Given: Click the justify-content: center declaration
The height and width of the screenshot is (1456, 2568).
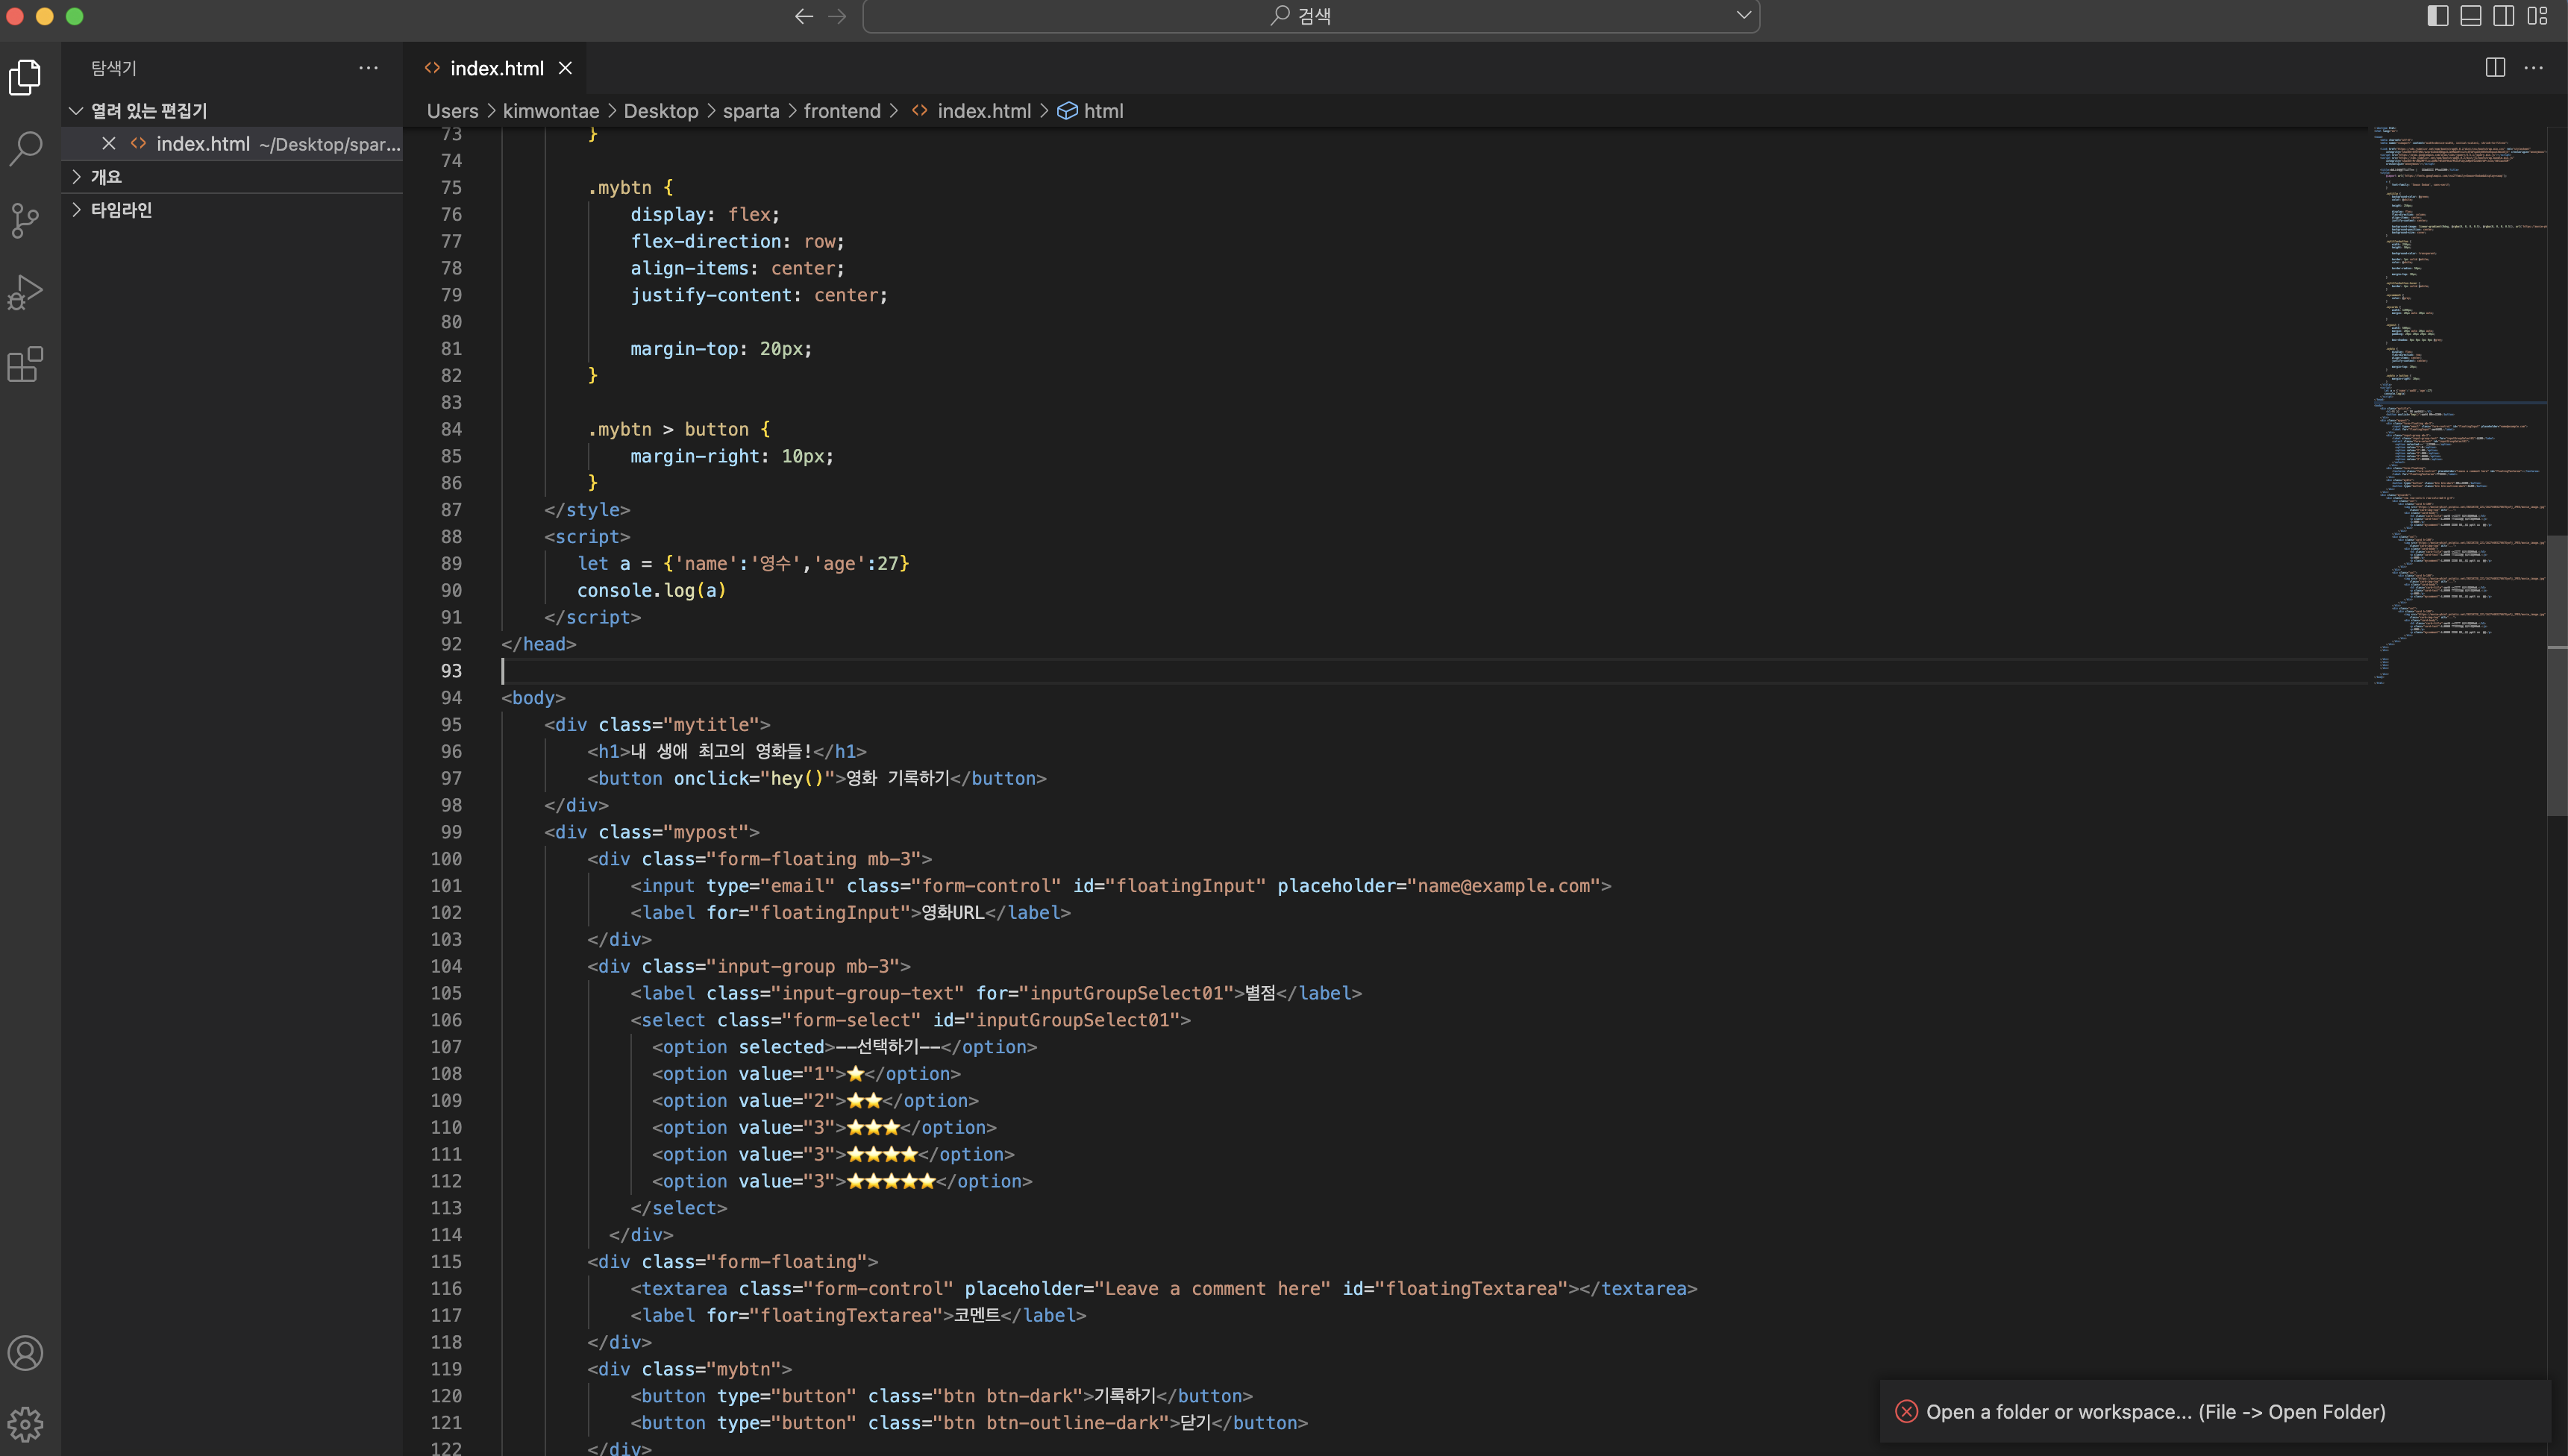Looking at the screenshot, I should coord(759,296).
